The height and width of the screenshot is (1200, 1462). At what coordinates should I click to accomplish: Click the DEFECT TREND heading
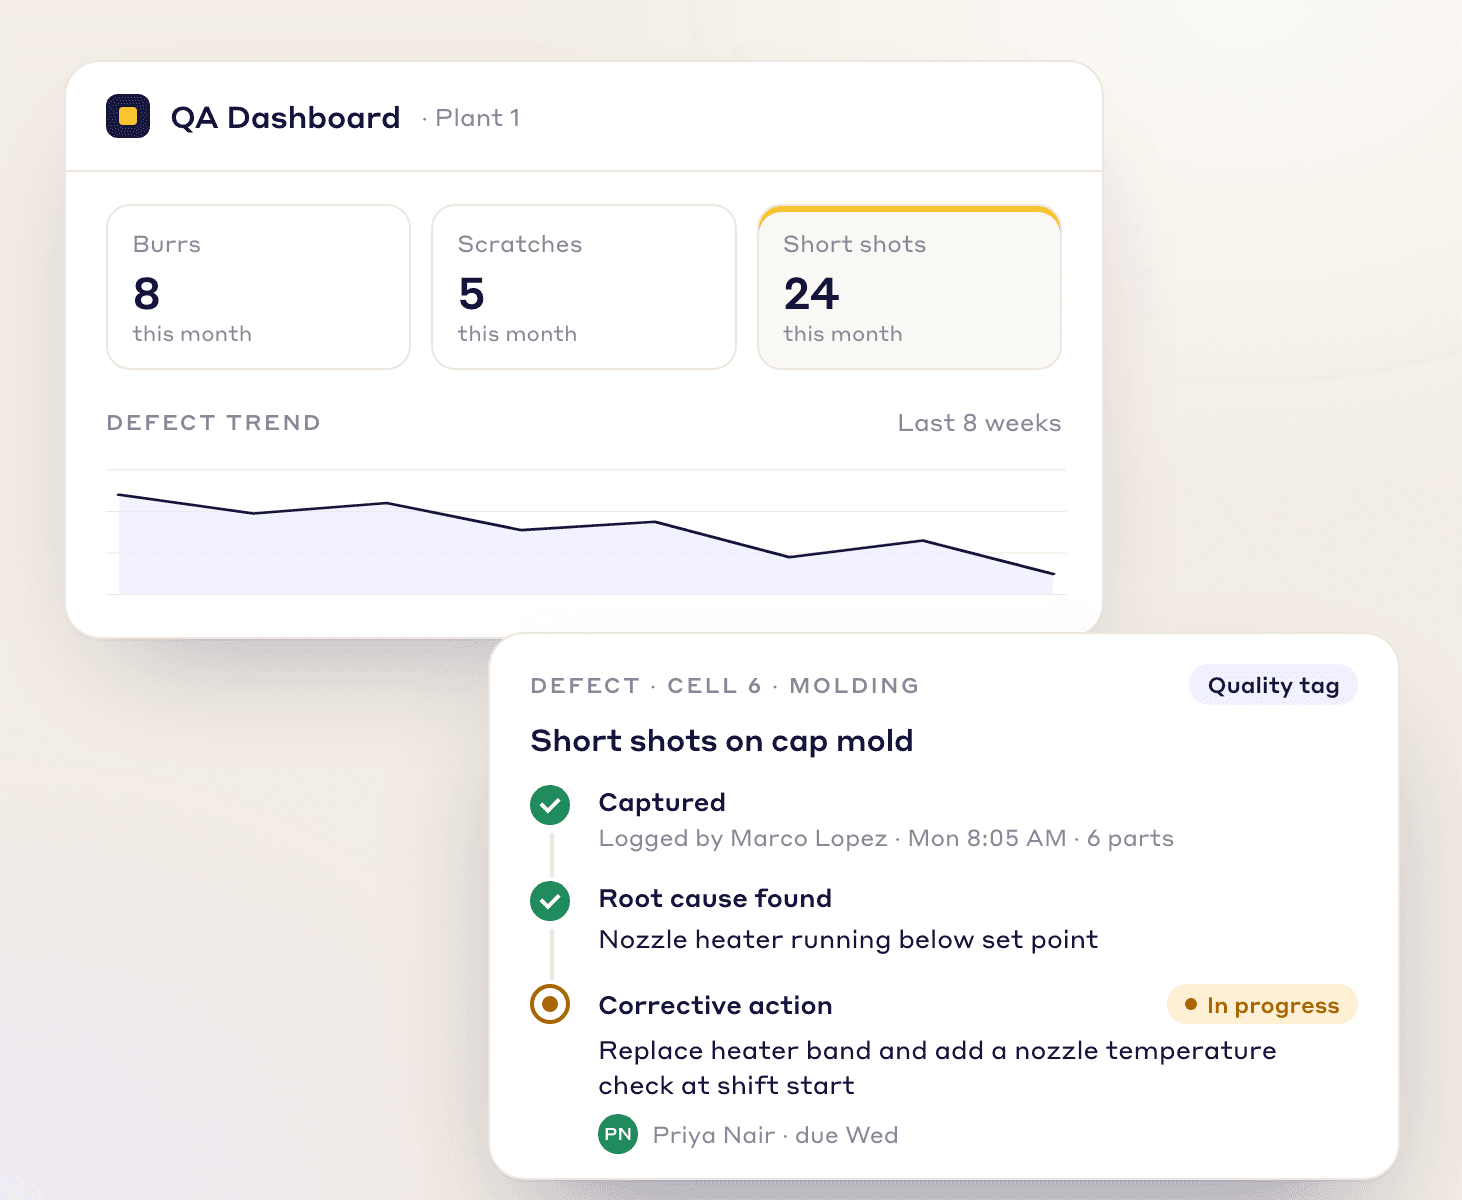coord(213,423)
